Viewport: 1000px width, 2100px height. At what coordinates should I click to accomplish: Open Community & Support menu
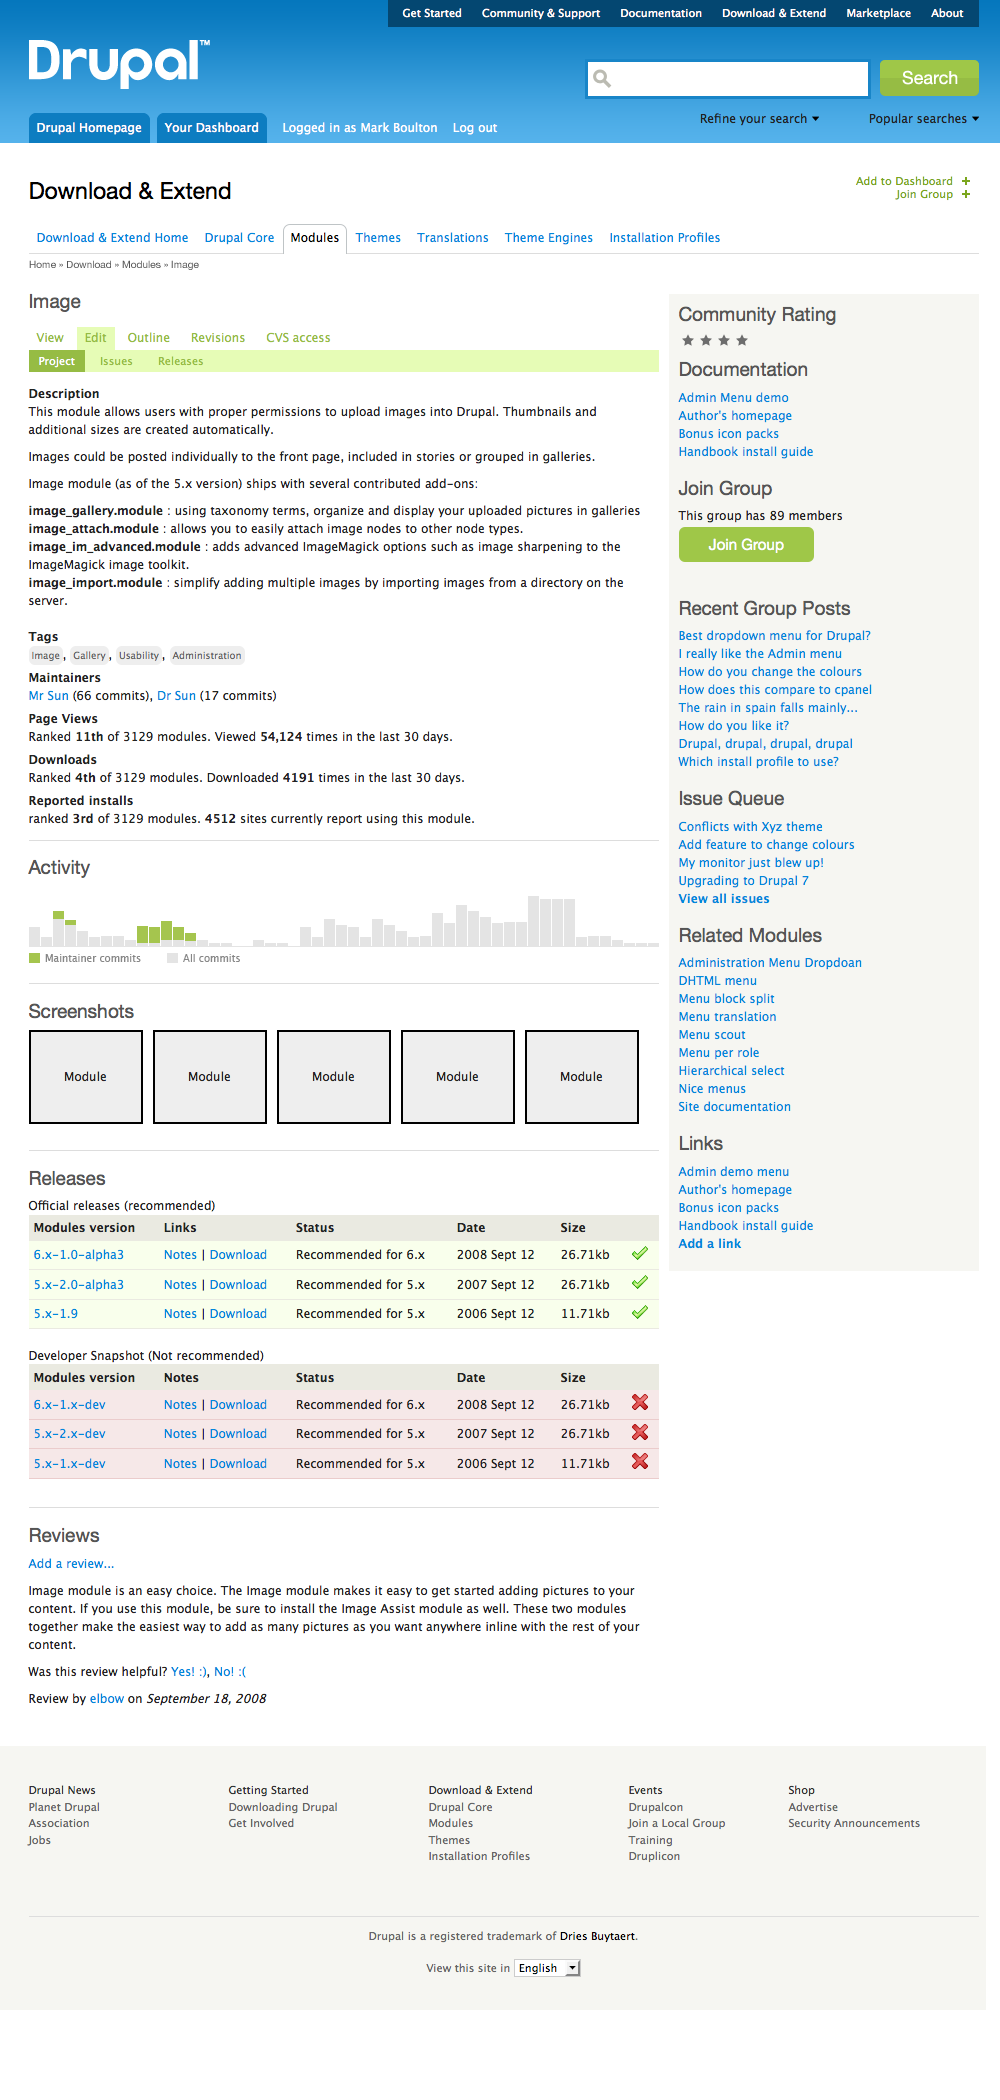pyautogui.click(x=541, y=13)
